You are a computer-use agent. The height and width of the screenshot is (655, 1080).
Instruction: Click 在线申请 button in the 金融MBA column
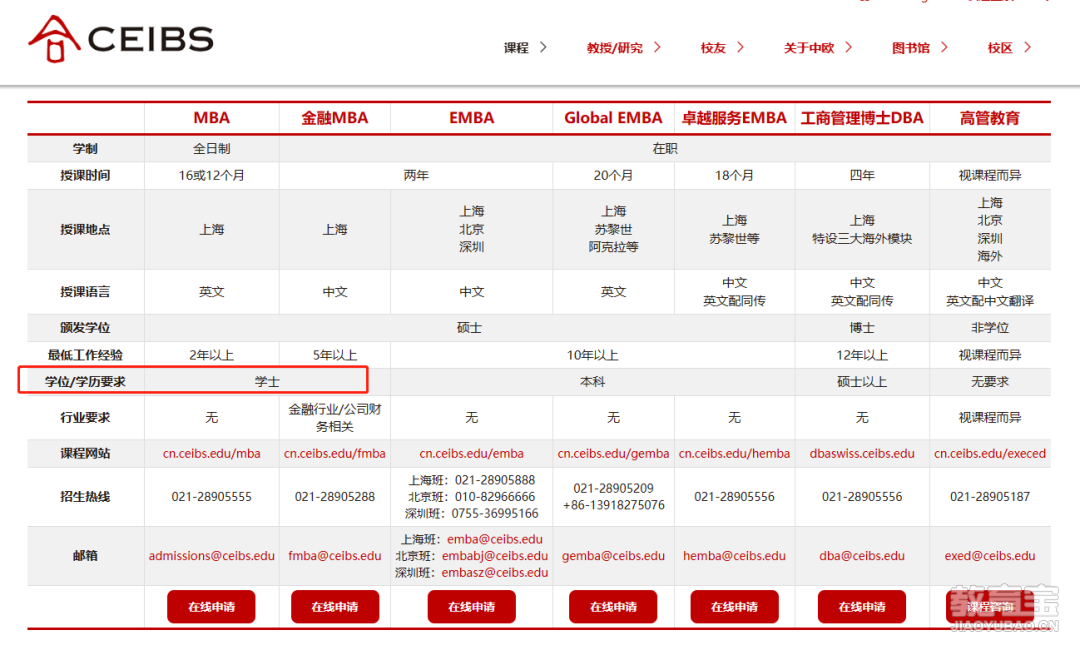[x=335, y=607]
